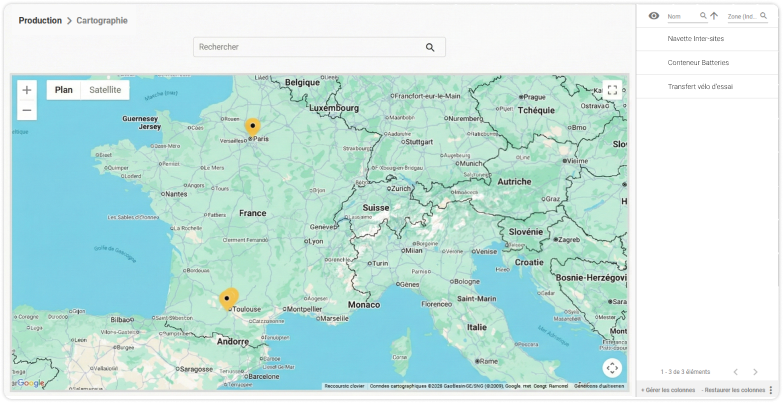Viewport: 783px width, 403px height.
Task: Go to next page of list
Action: tap(755, 372)
